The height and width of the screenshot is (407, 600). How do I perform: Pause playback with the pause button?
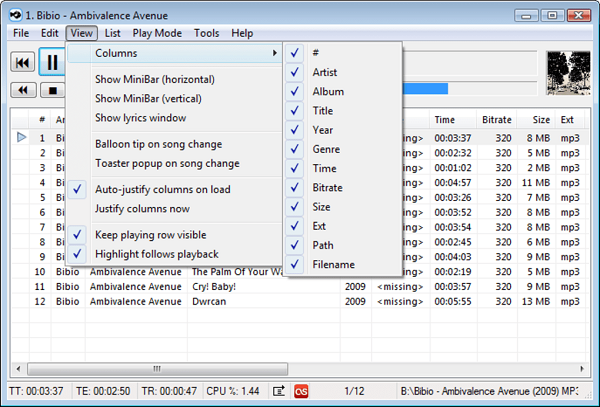click(52, 62)
